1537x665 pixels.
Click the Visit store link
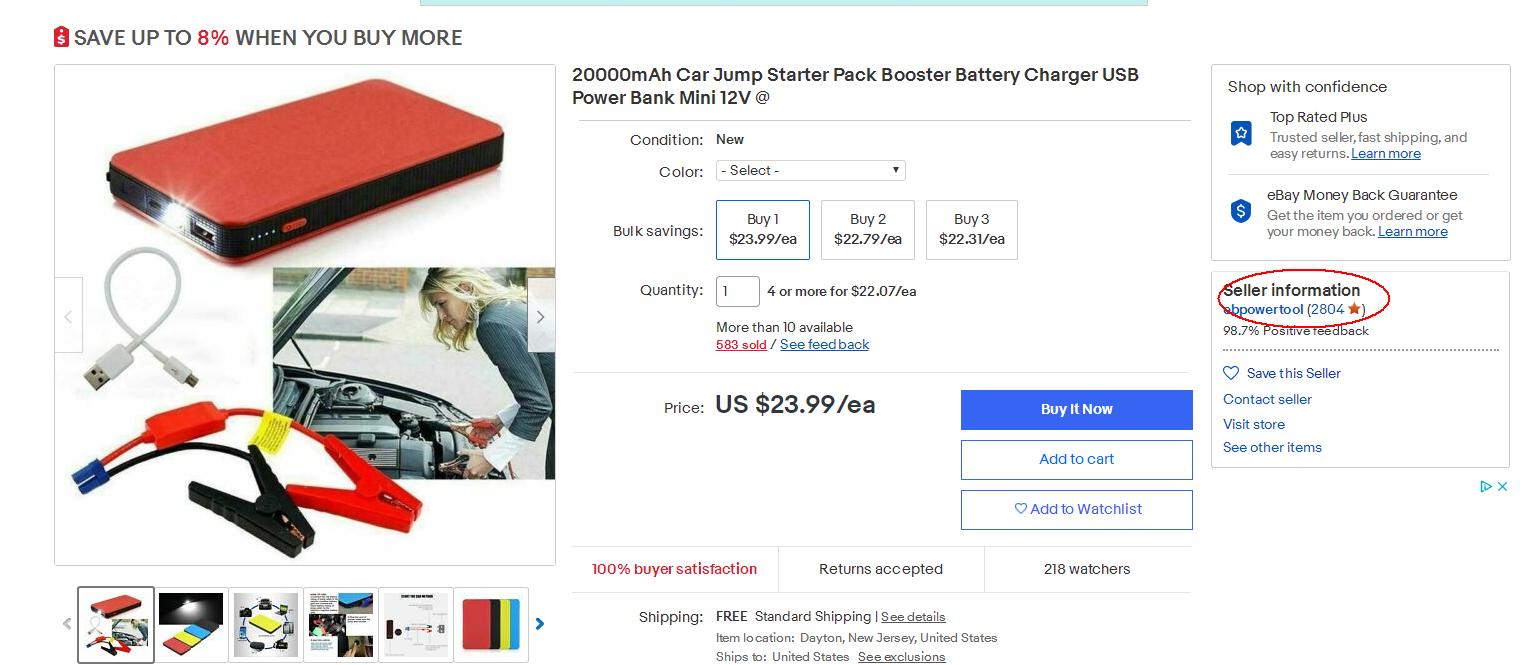pos(1253,424)
